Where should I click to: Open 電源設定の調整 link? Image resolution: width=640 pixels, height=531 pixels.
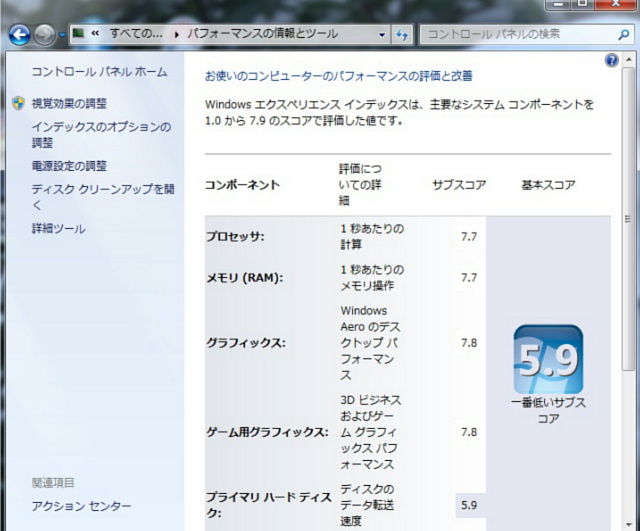coord(69,166)
